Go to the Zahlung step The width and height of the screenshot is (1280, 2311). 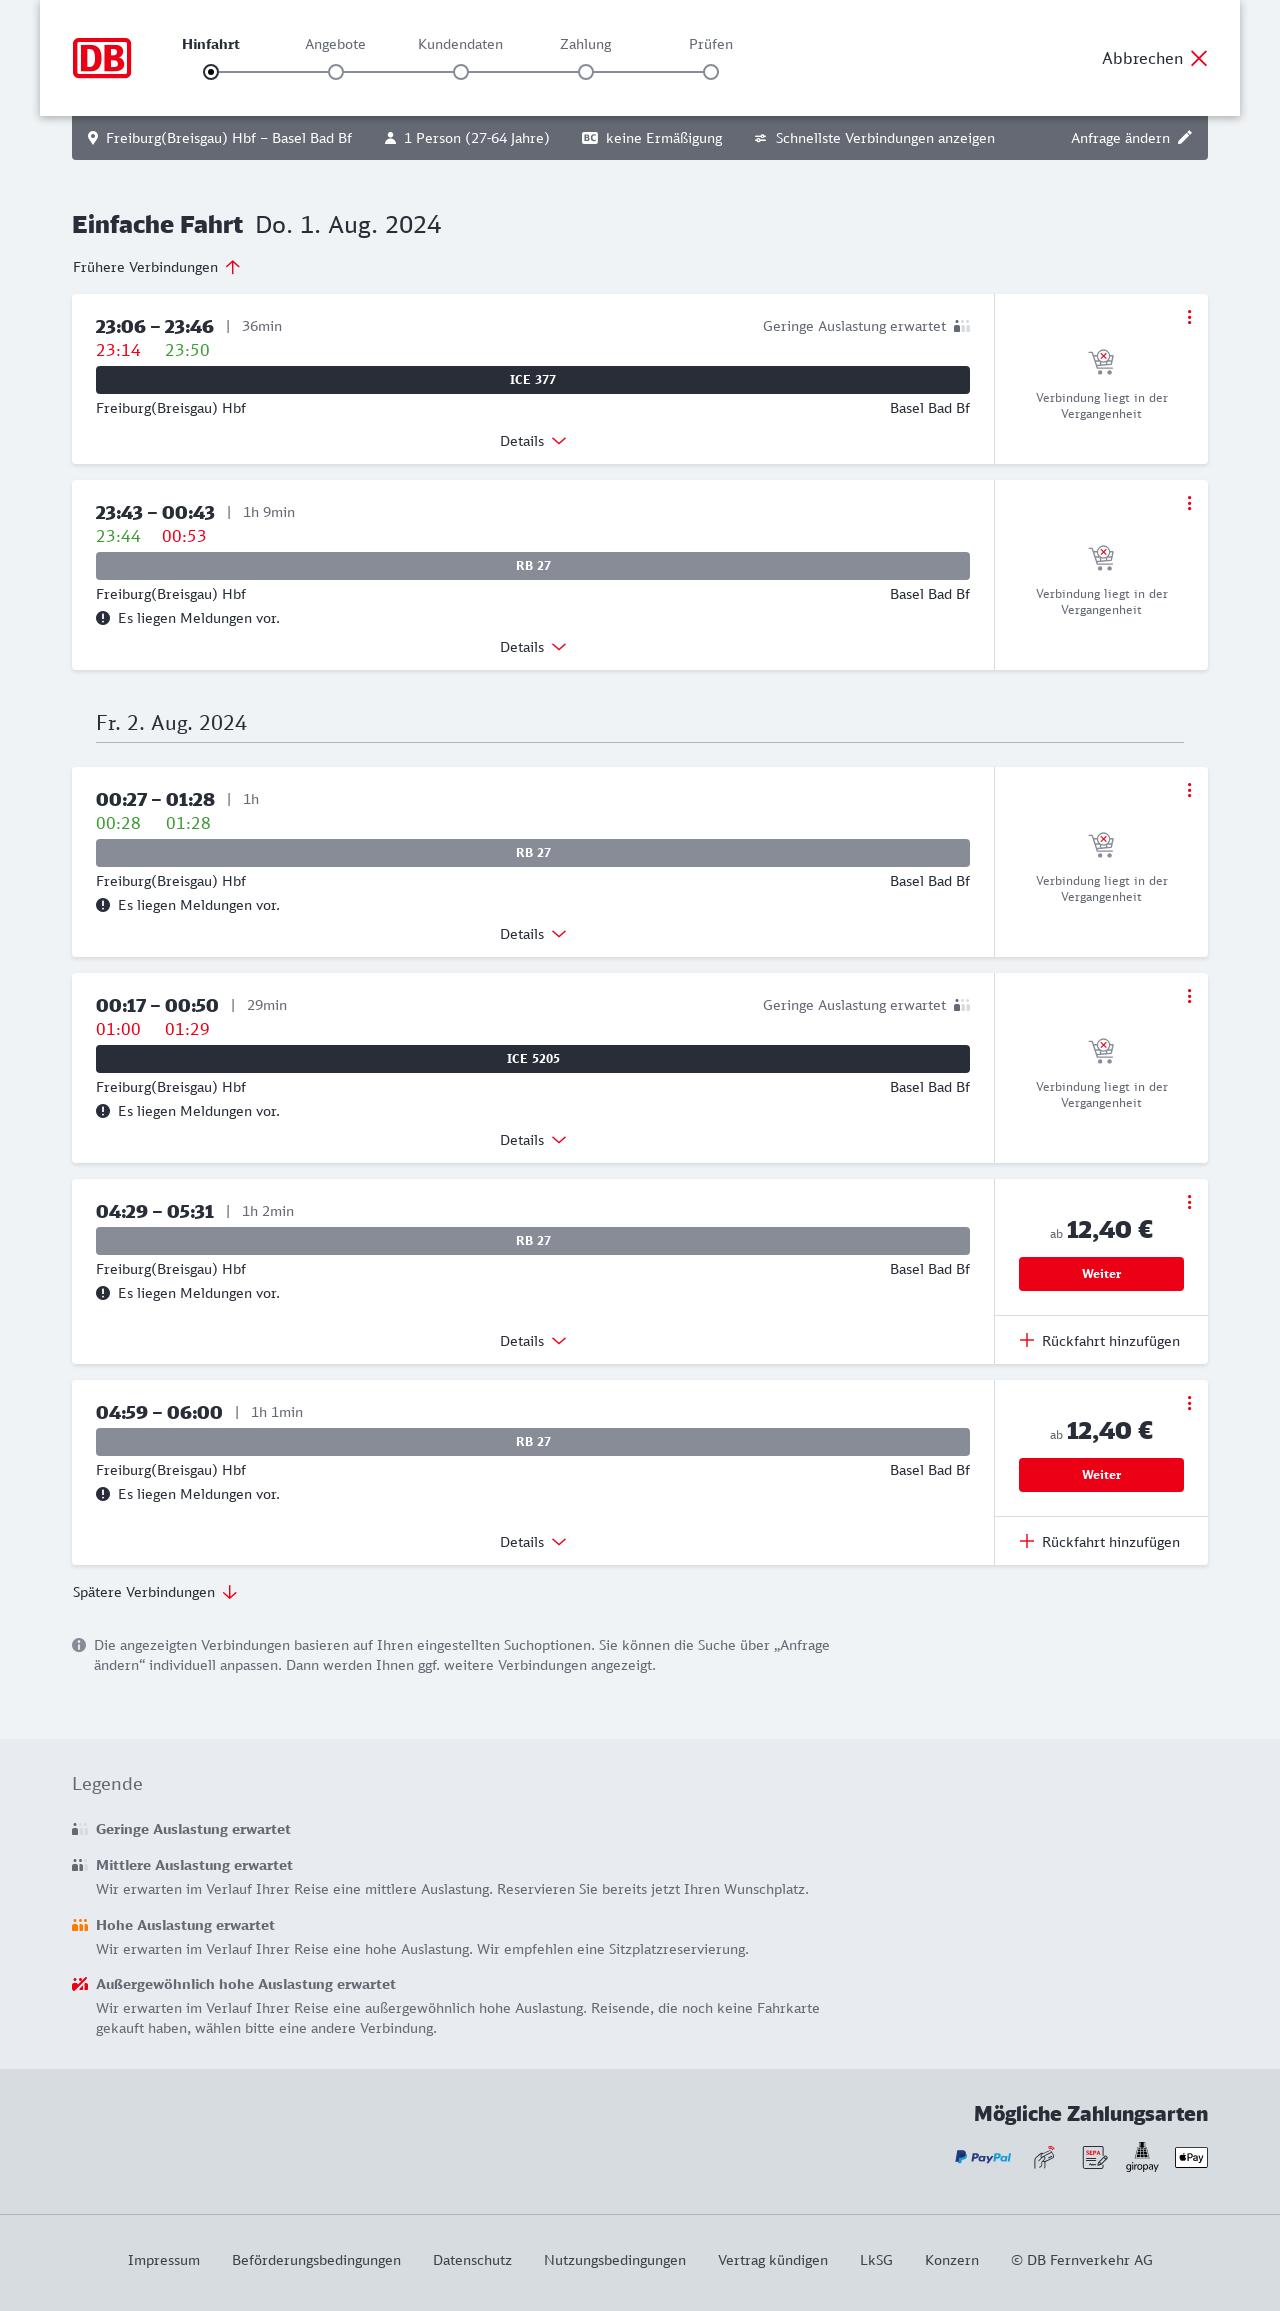tap(586, 71)
